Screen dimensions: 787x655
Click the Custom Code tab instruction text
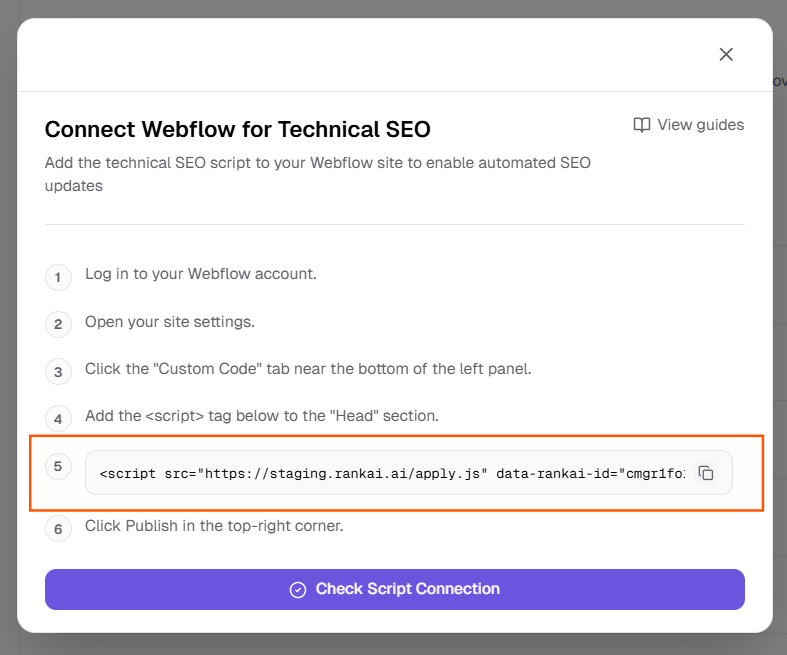click(x=308, y=369)
